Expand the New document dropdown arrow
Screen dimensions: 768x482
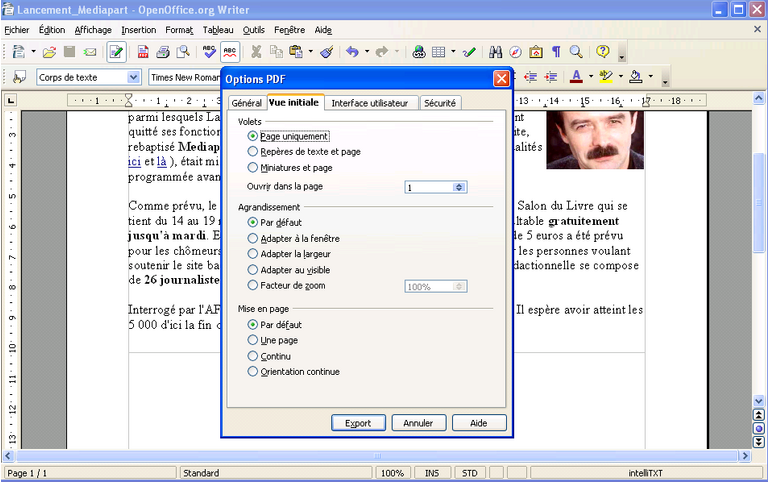33,51
